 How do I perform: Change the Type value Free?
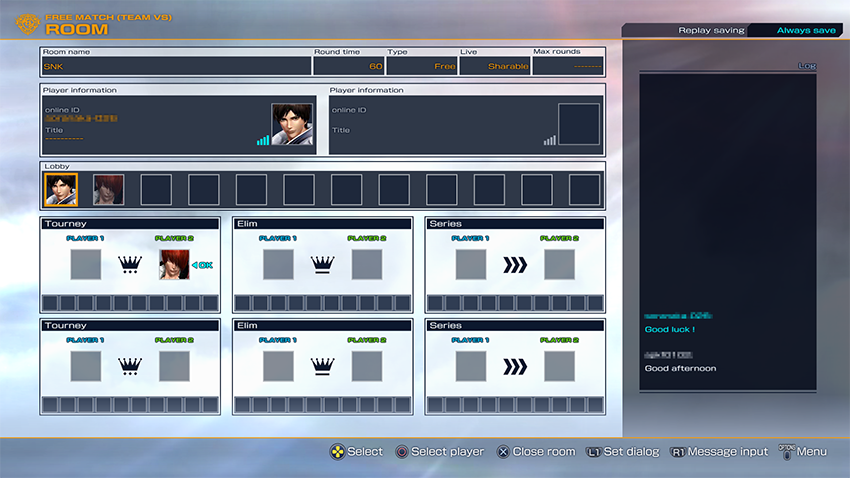(x=422, y=66)
